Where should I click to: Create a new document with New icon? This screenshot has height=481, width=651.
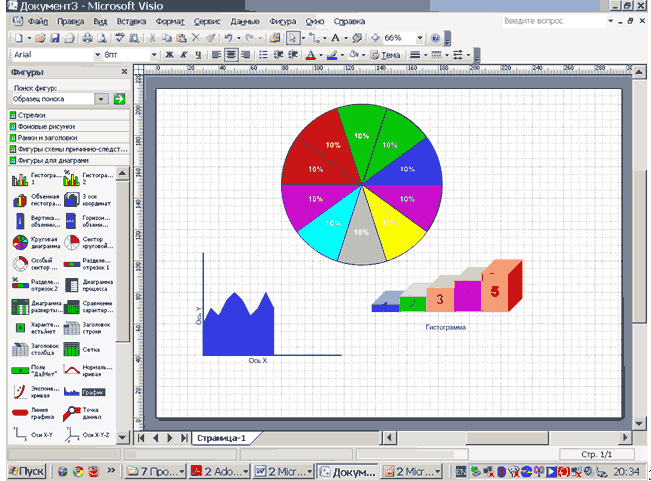click(x=19, y=38)
